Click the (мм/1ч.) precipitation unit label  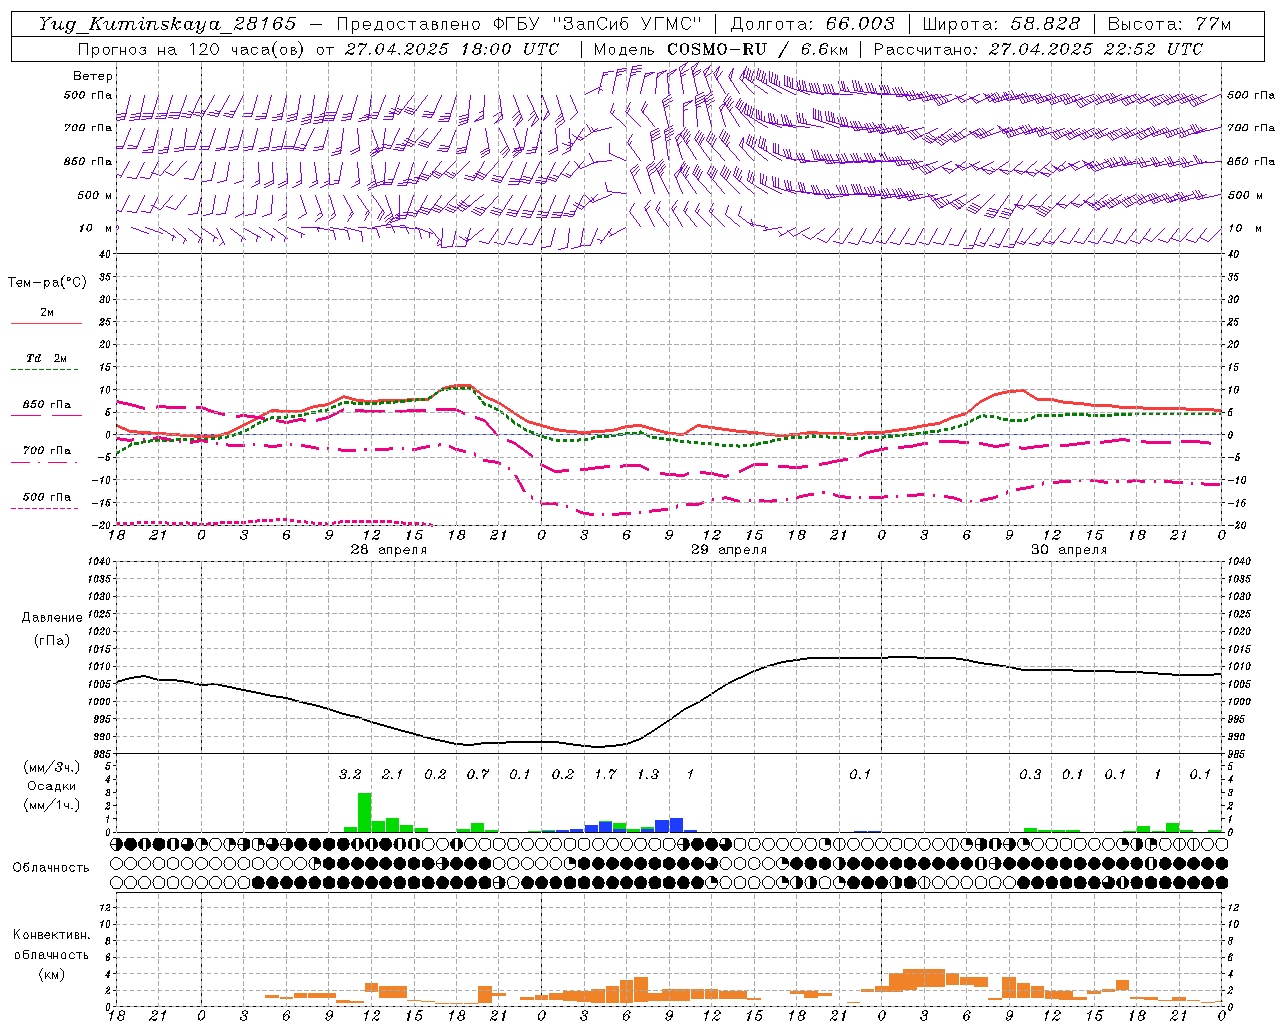tap(52, 805)
